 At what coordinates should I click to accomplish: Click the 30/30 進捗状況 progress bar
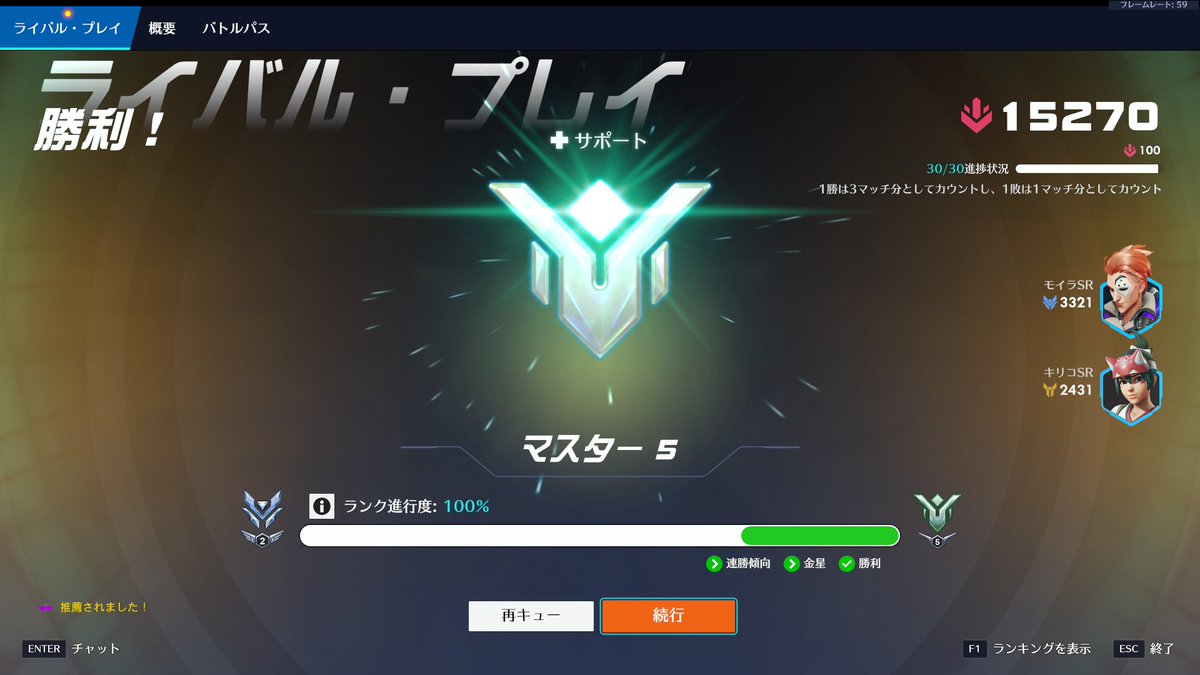1088,169
